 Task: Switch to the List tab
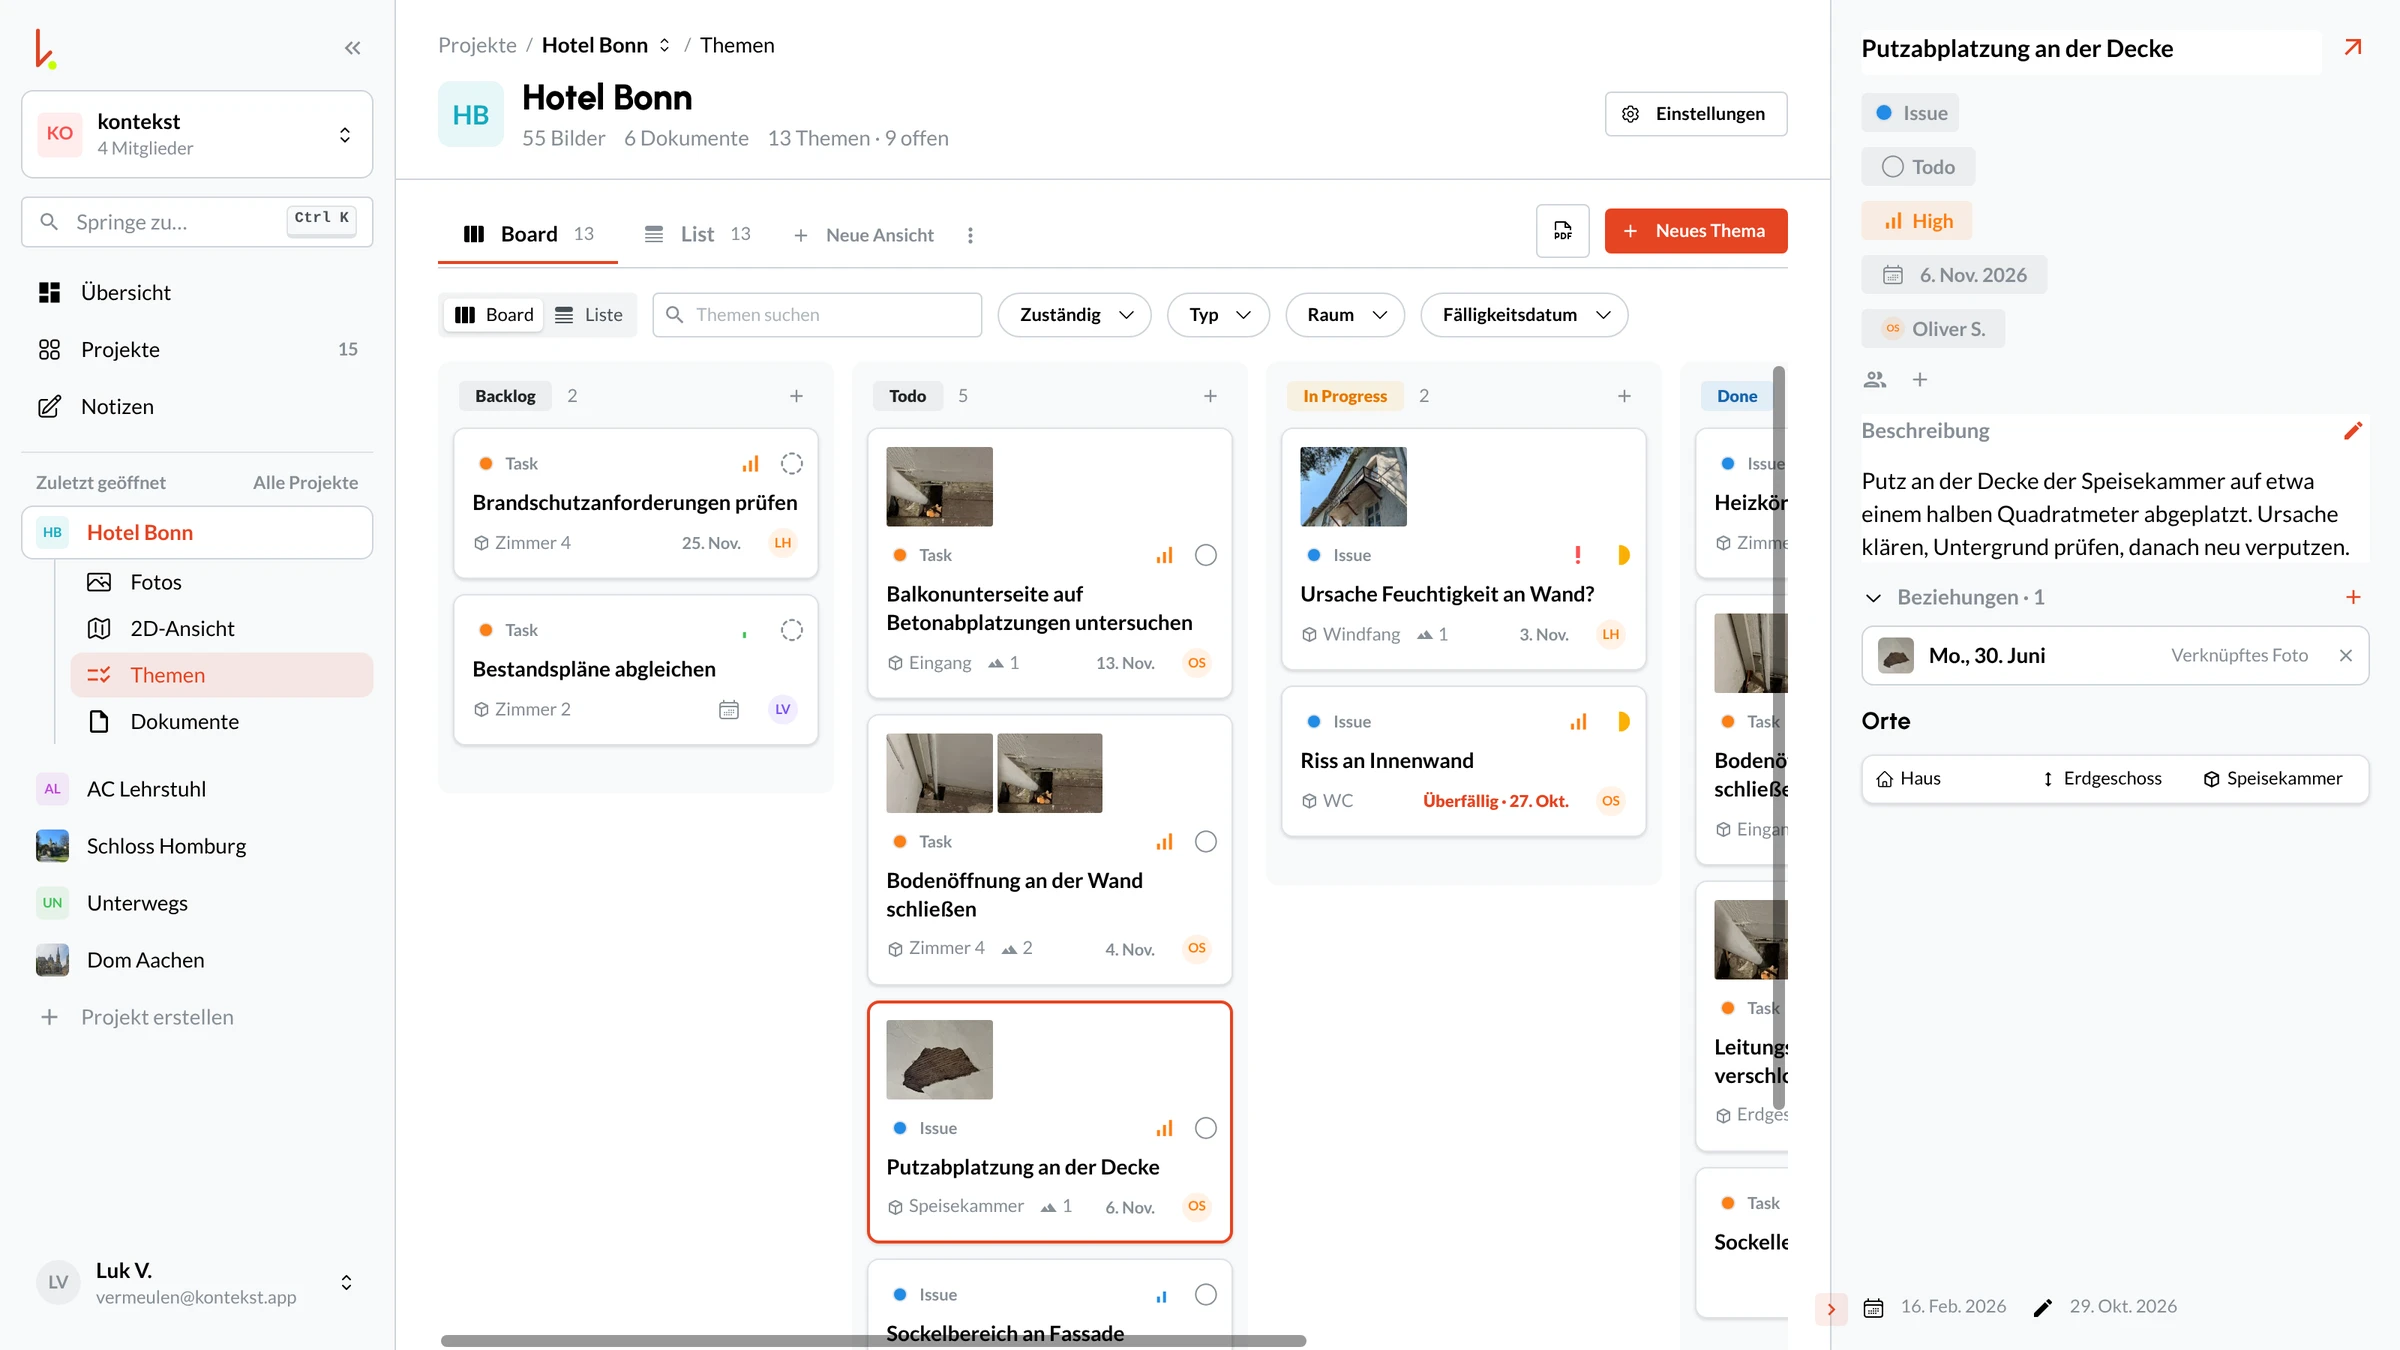tap(697, 234)
